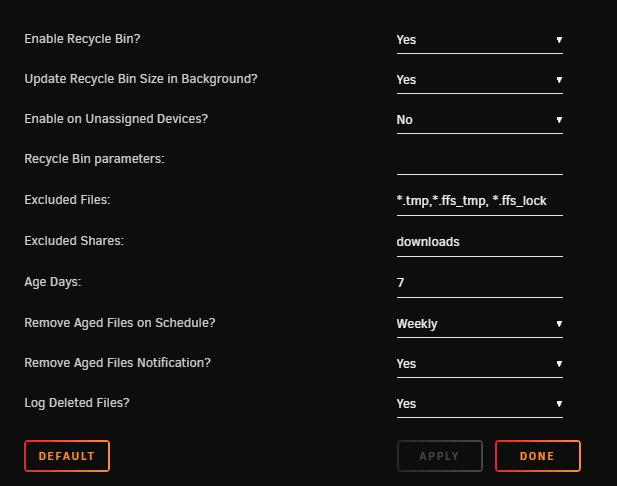Click arrow icon on Log Deleted Files selector
617x486 pixels.
coord(559,404)
